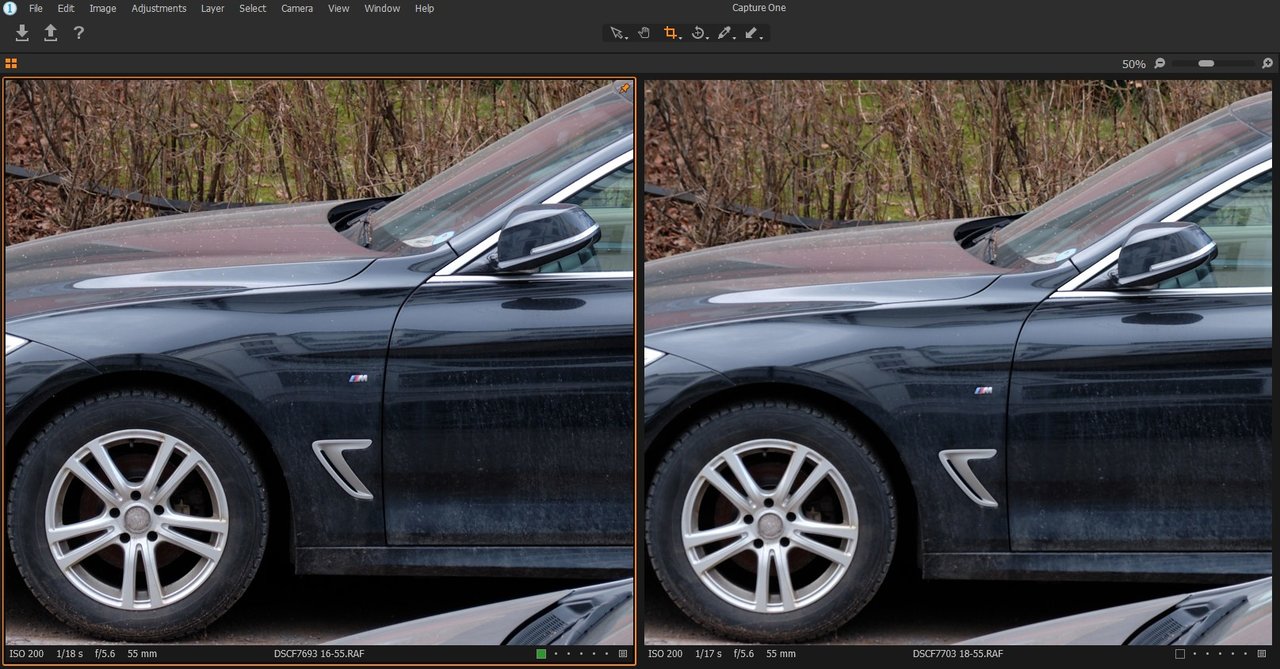Click the pin icon on left image
The height and width of the screenshot is (669, 1280).
point(625,89)
